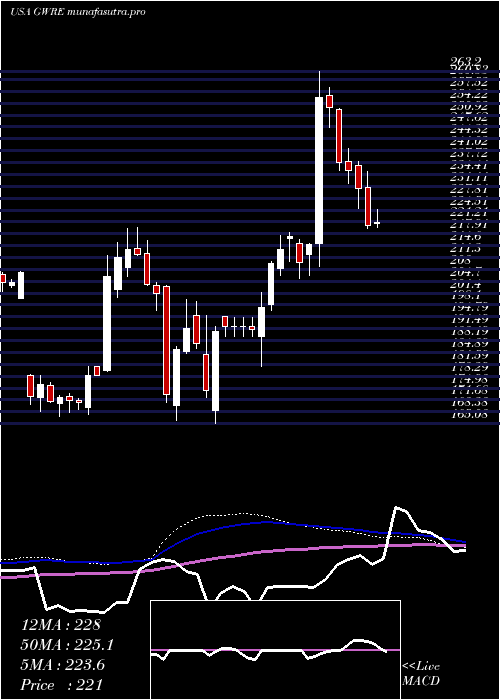This screenshot has height=700, width=500.
Task: Click the 50MA : 225.1 readout
Action: coord(67,645)
